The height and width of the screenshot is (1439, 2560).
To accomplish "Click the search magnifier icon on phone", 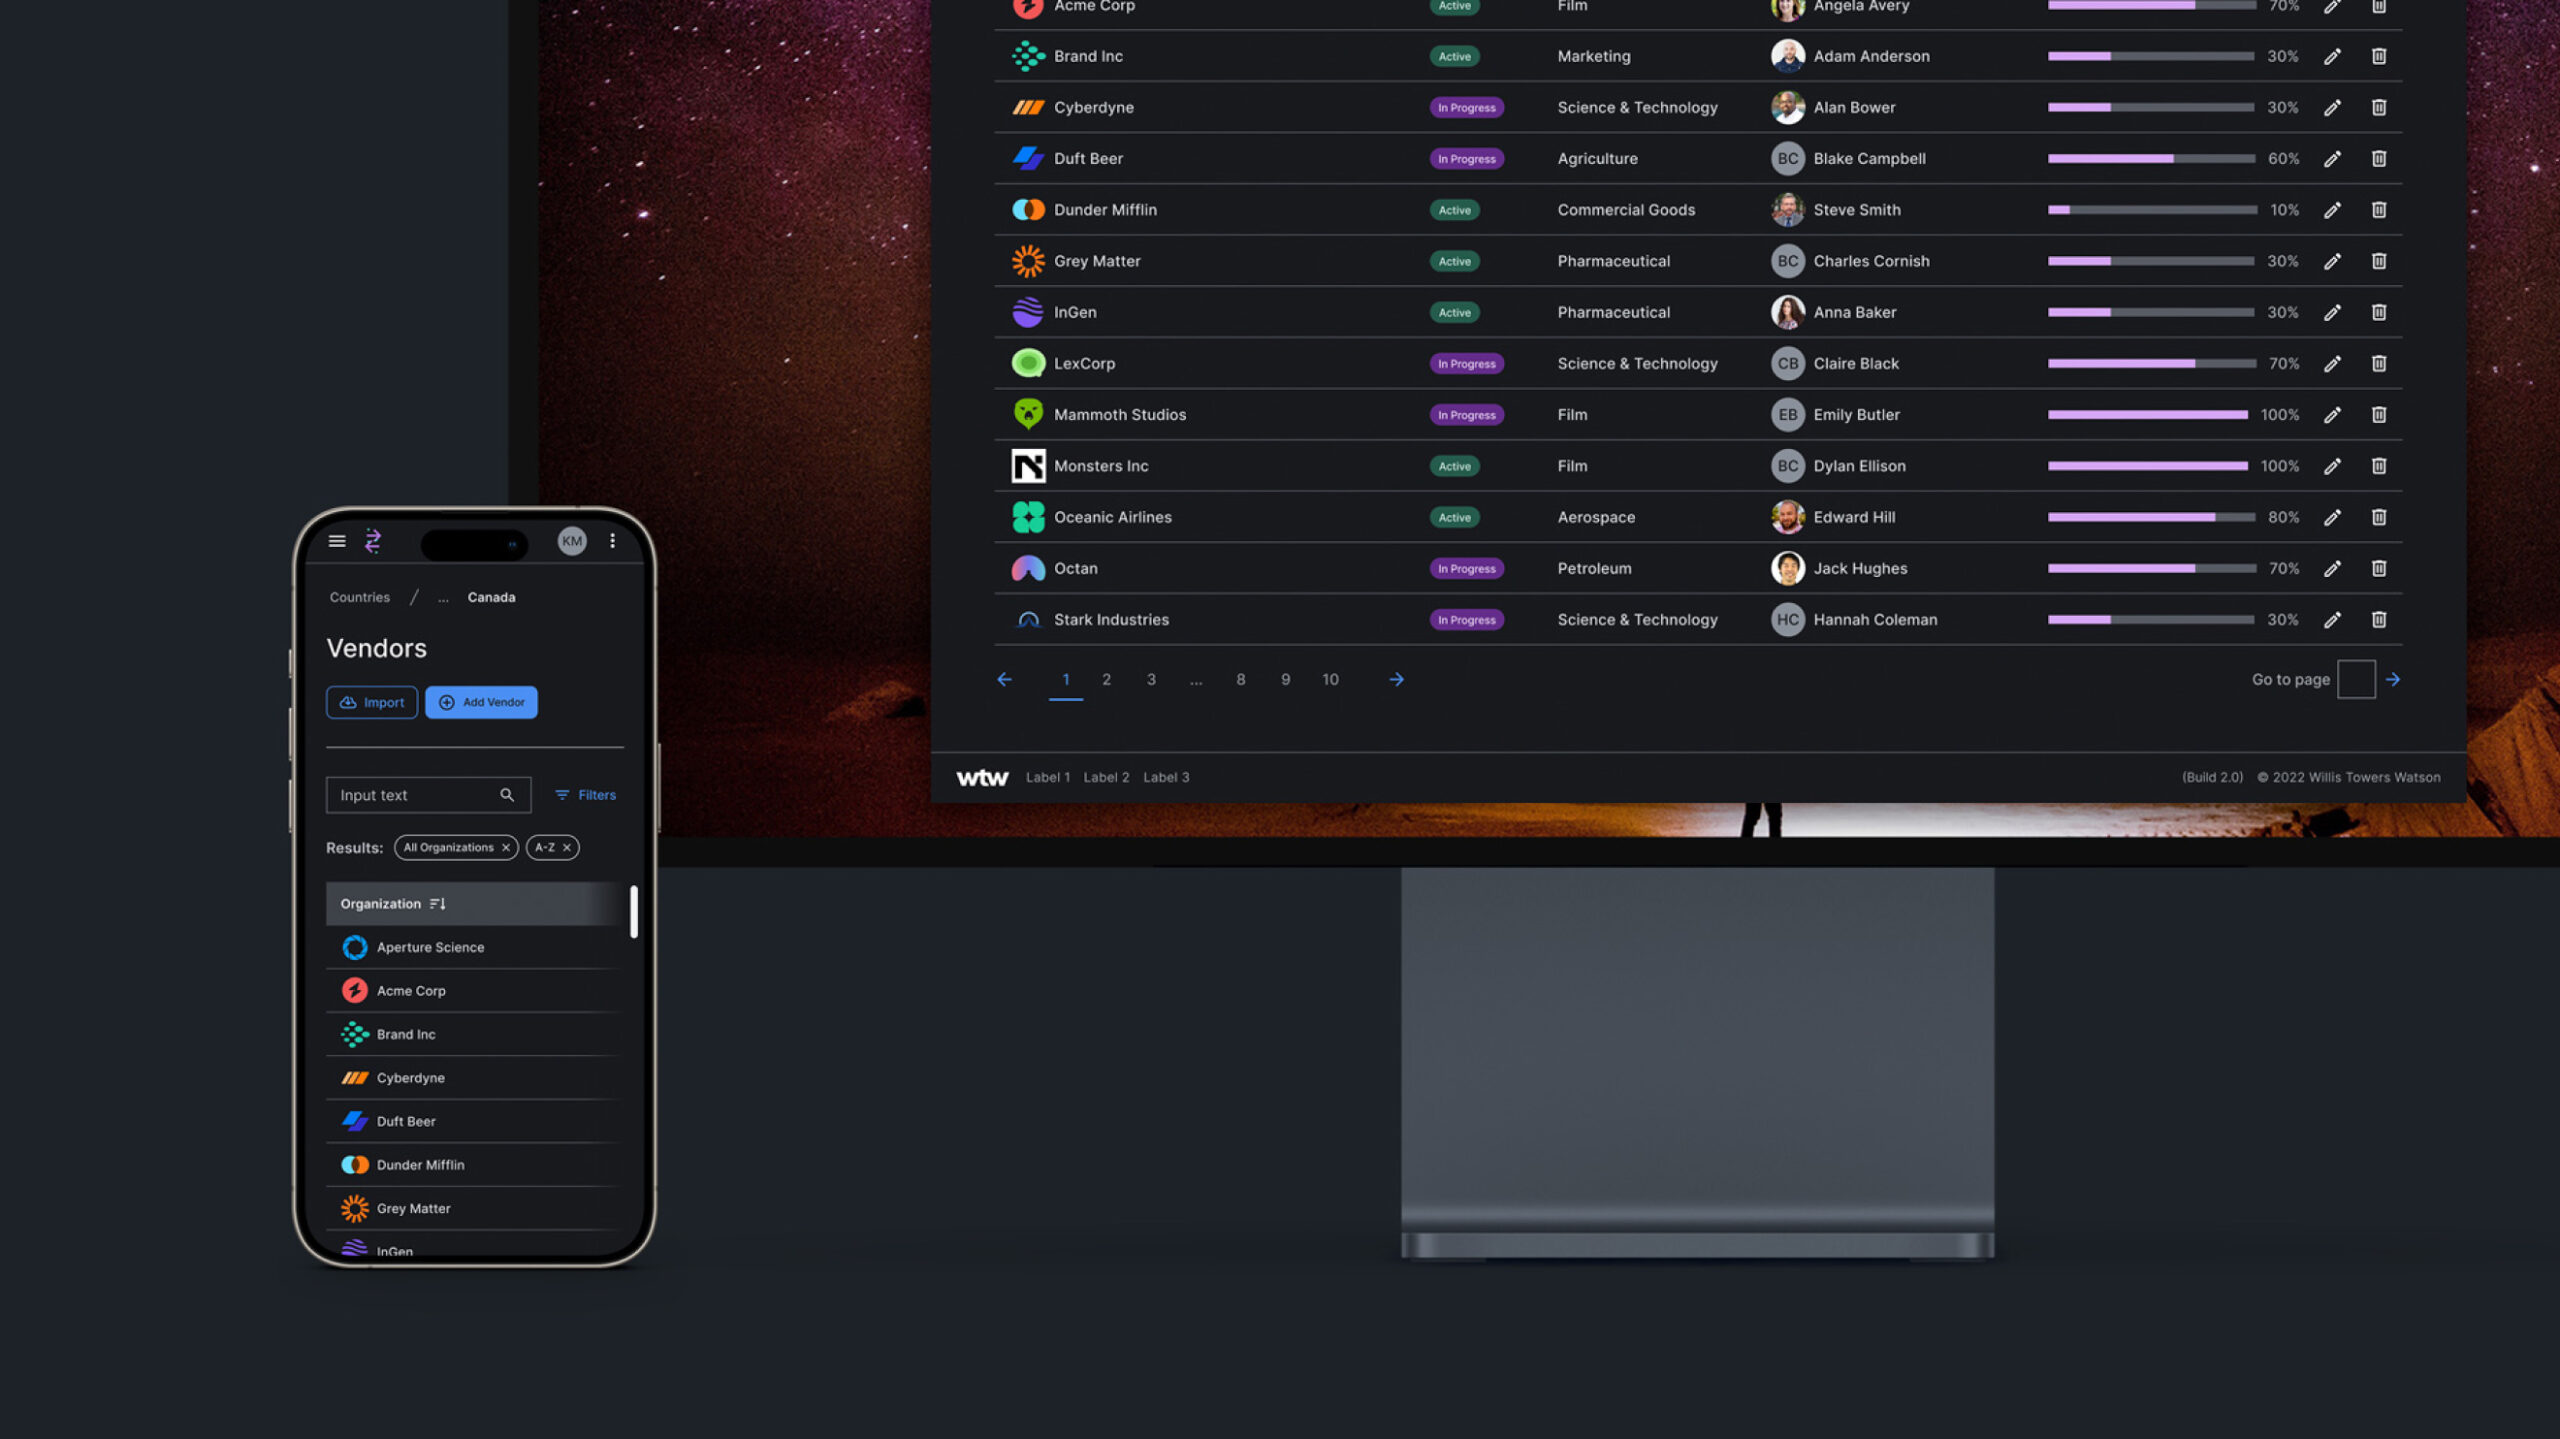I will 507,795.
